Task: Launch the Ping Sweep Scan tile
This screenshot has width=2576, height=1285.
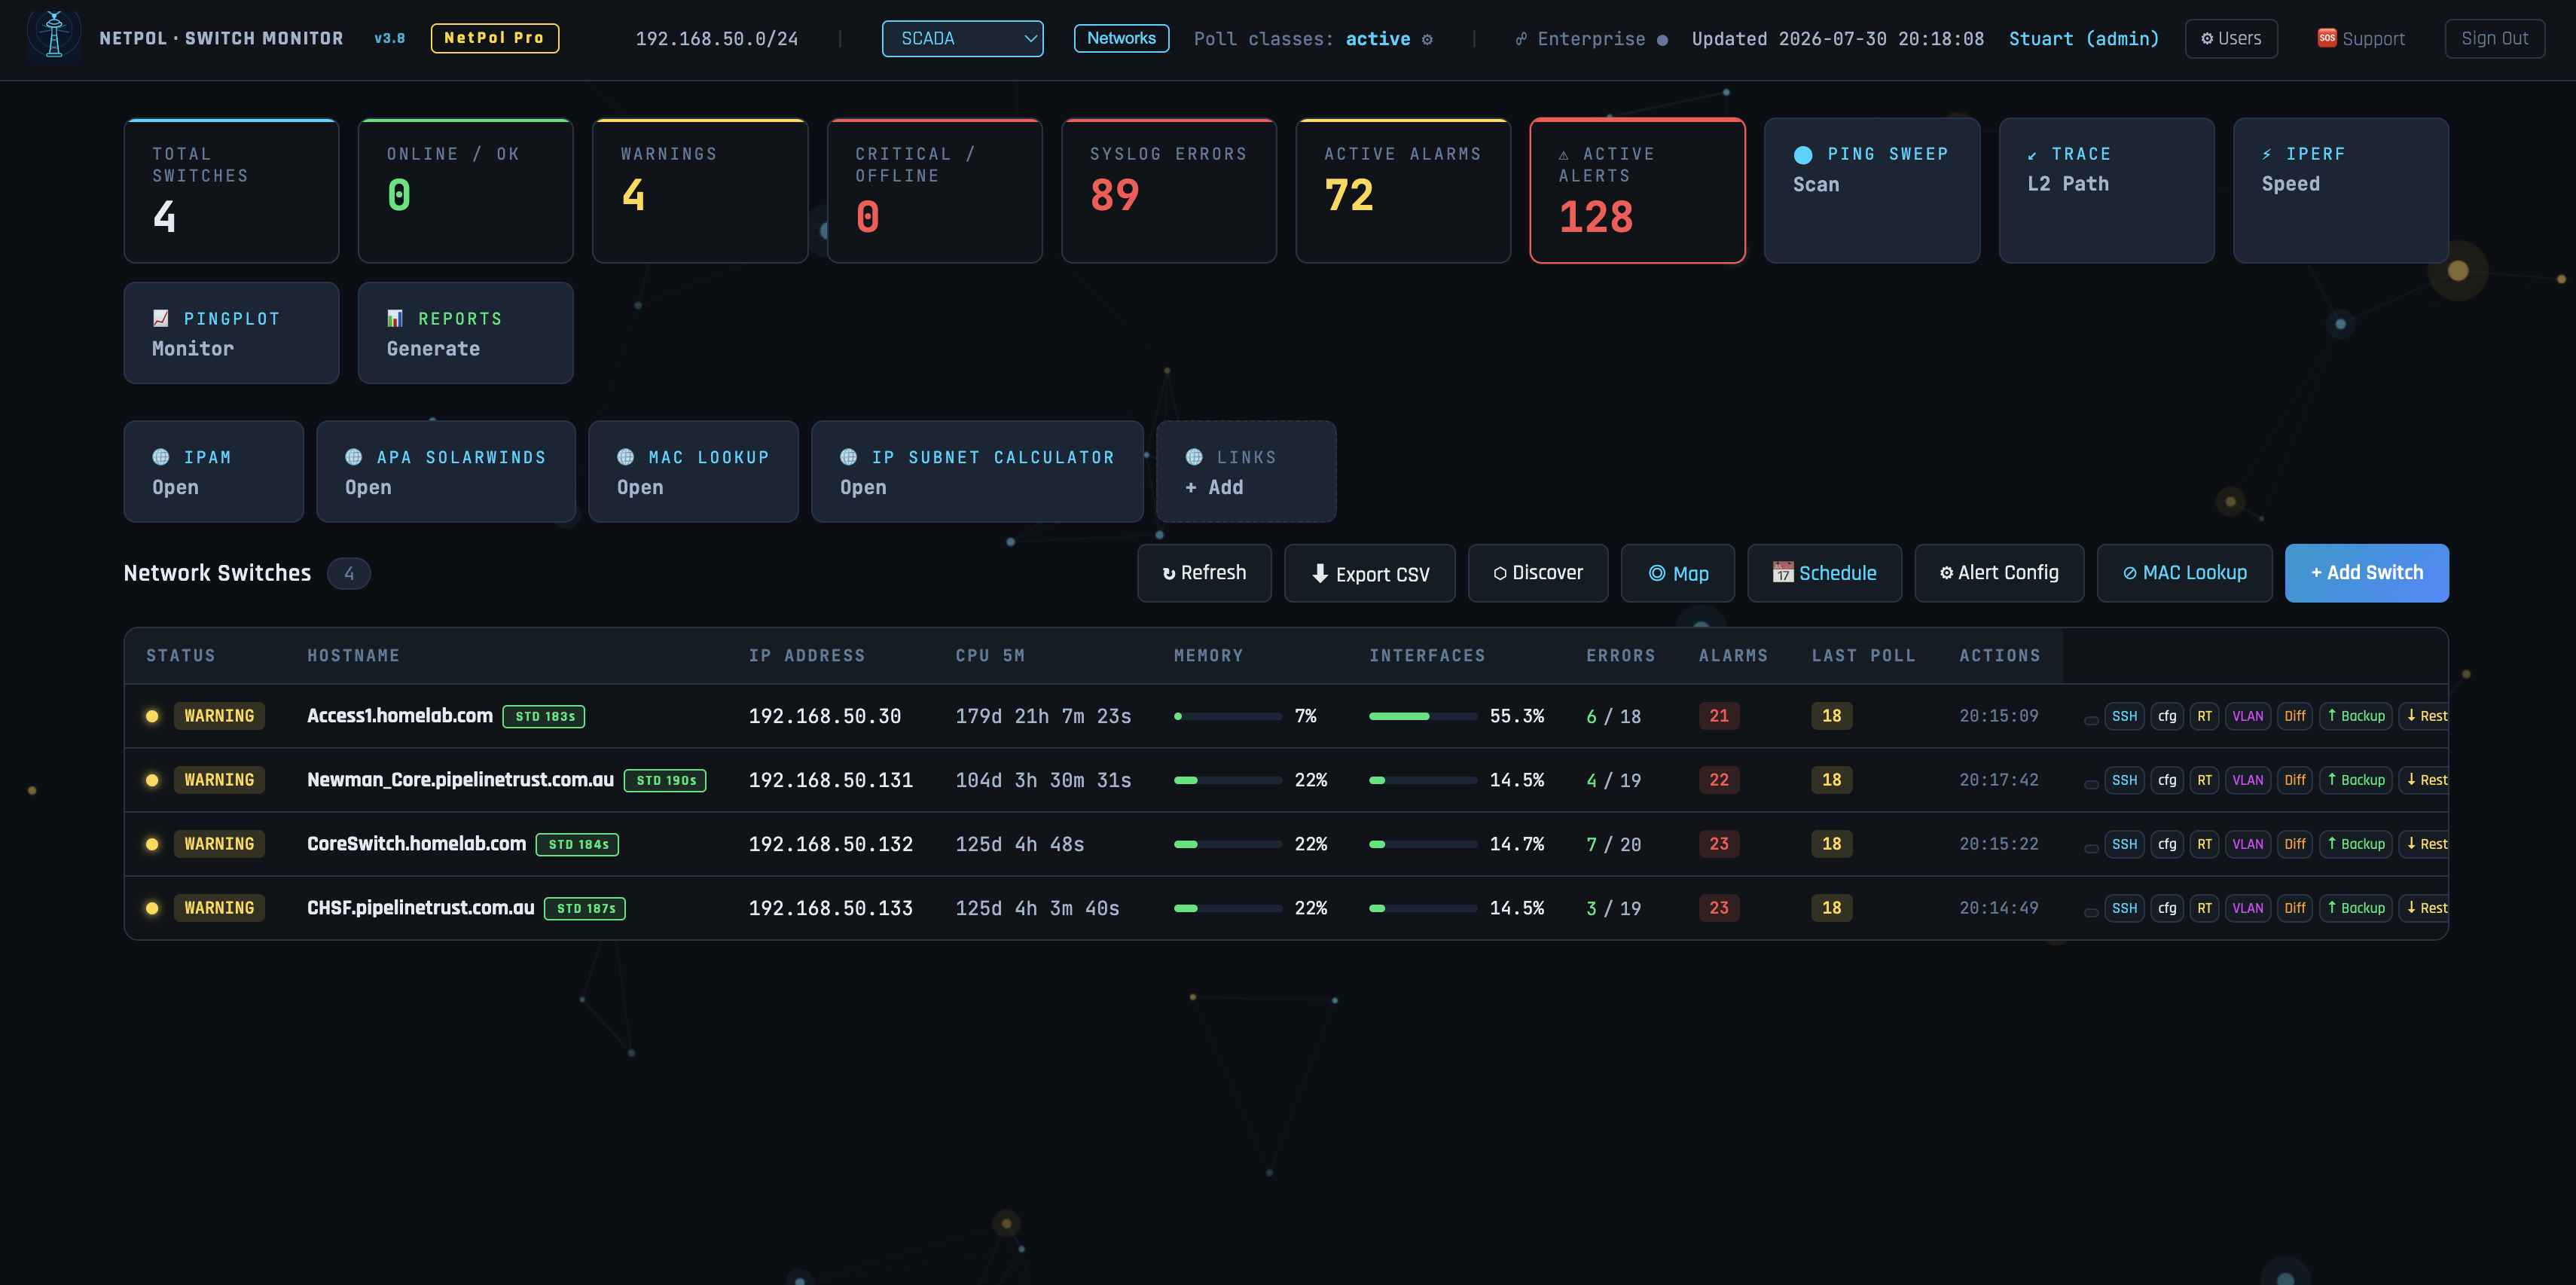Action: click(x=1872, y=190)
